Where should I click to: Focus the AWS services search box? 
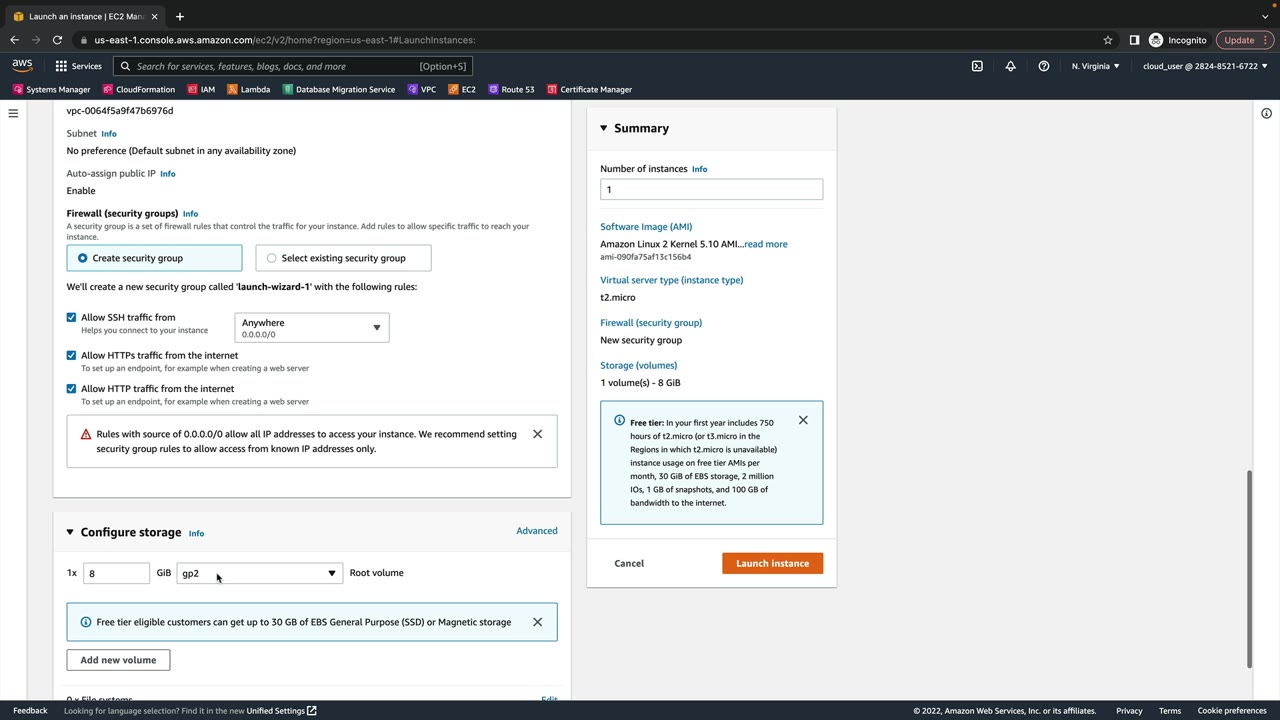292,66
